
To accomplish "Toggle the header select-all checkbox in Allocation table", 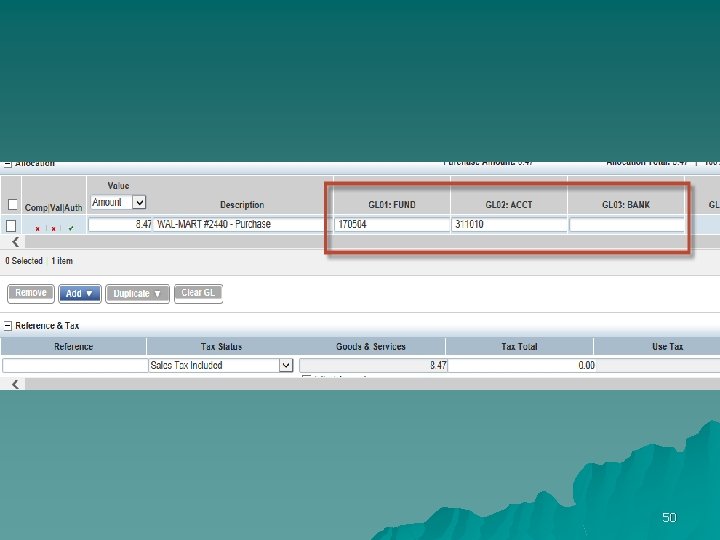I will [13, 204].
